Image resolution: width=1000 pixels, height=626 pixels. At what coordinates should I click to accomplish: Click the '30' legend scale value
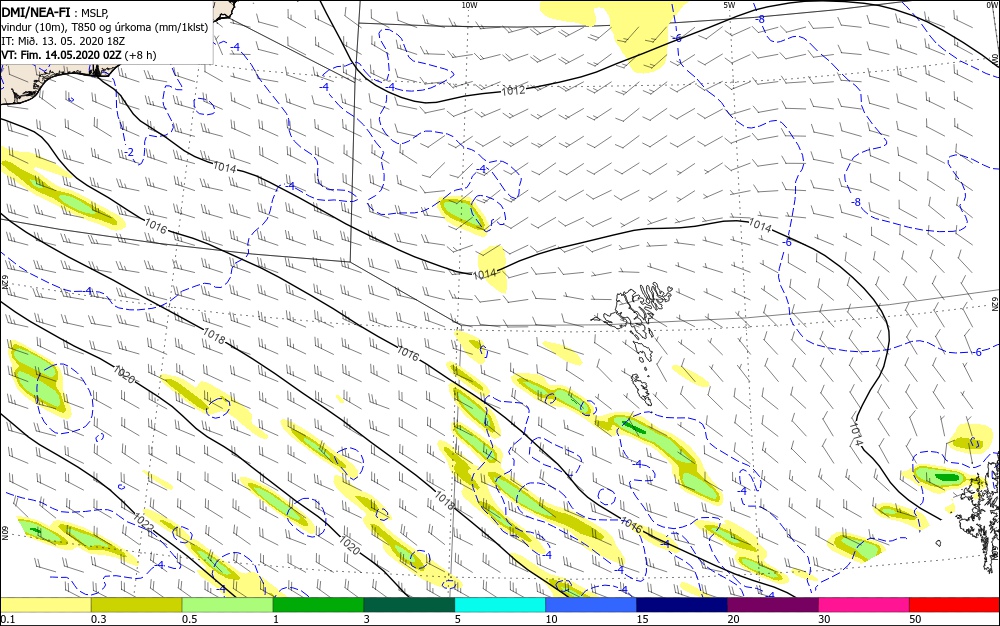[824, 620]
